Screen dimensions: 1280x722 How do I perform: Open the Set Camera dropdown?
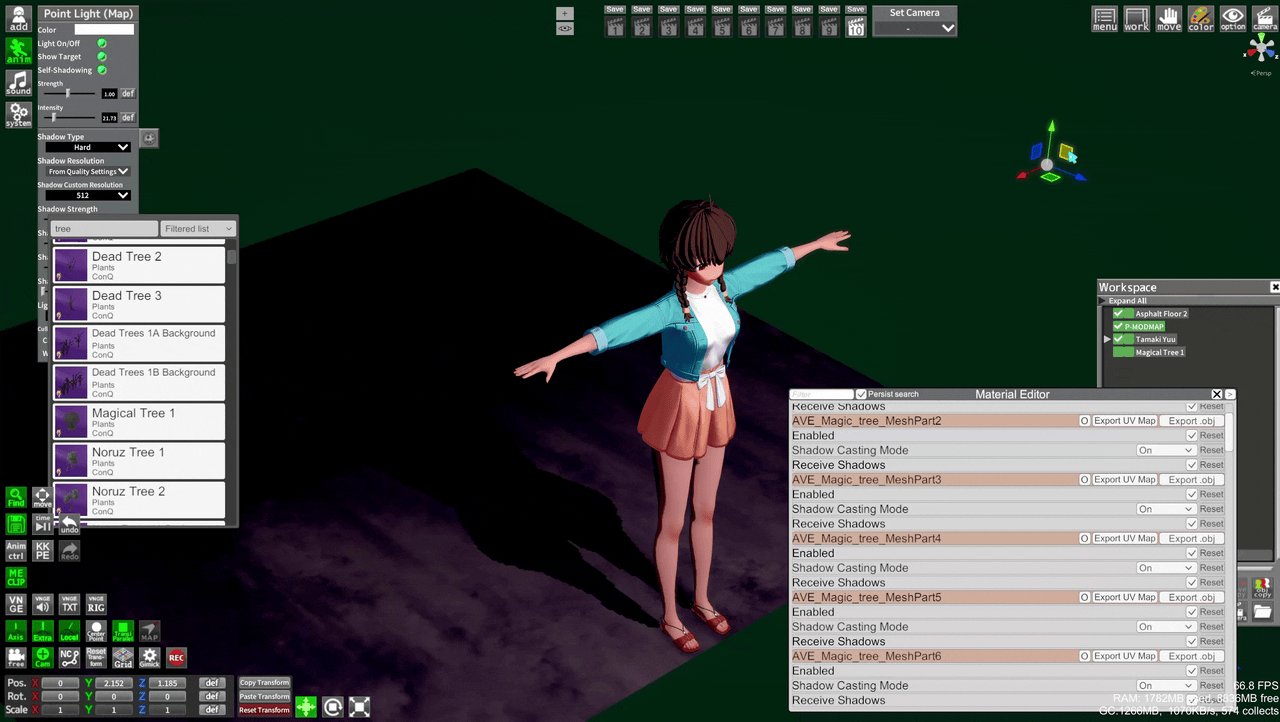(914, 27)
